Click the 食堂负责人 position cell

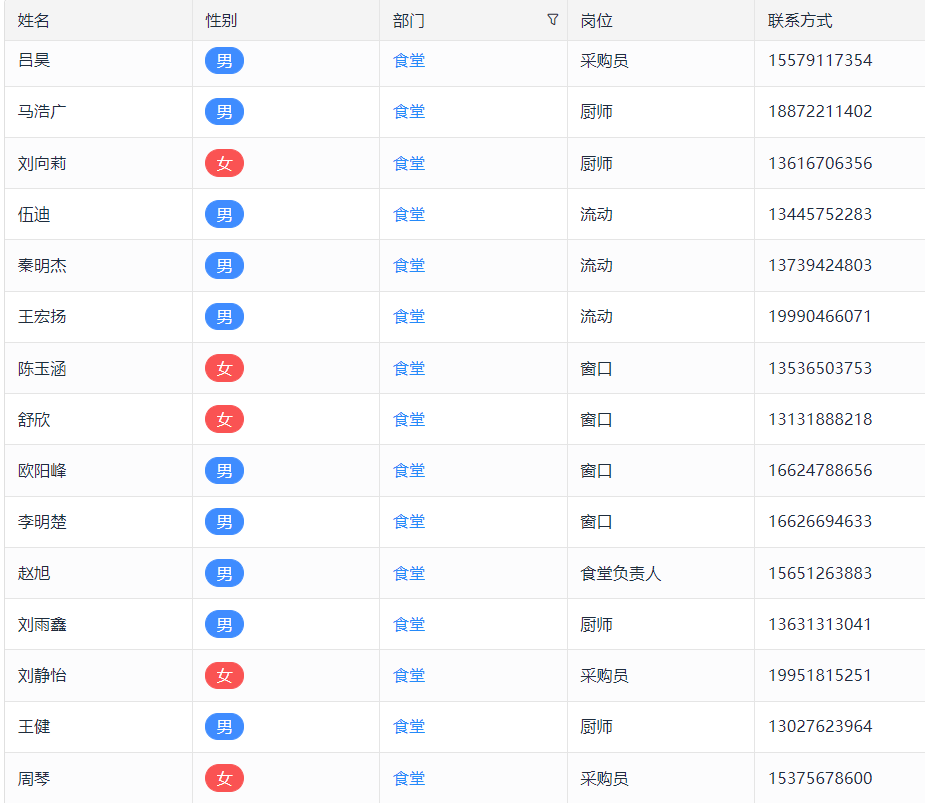tap(621, 573)
